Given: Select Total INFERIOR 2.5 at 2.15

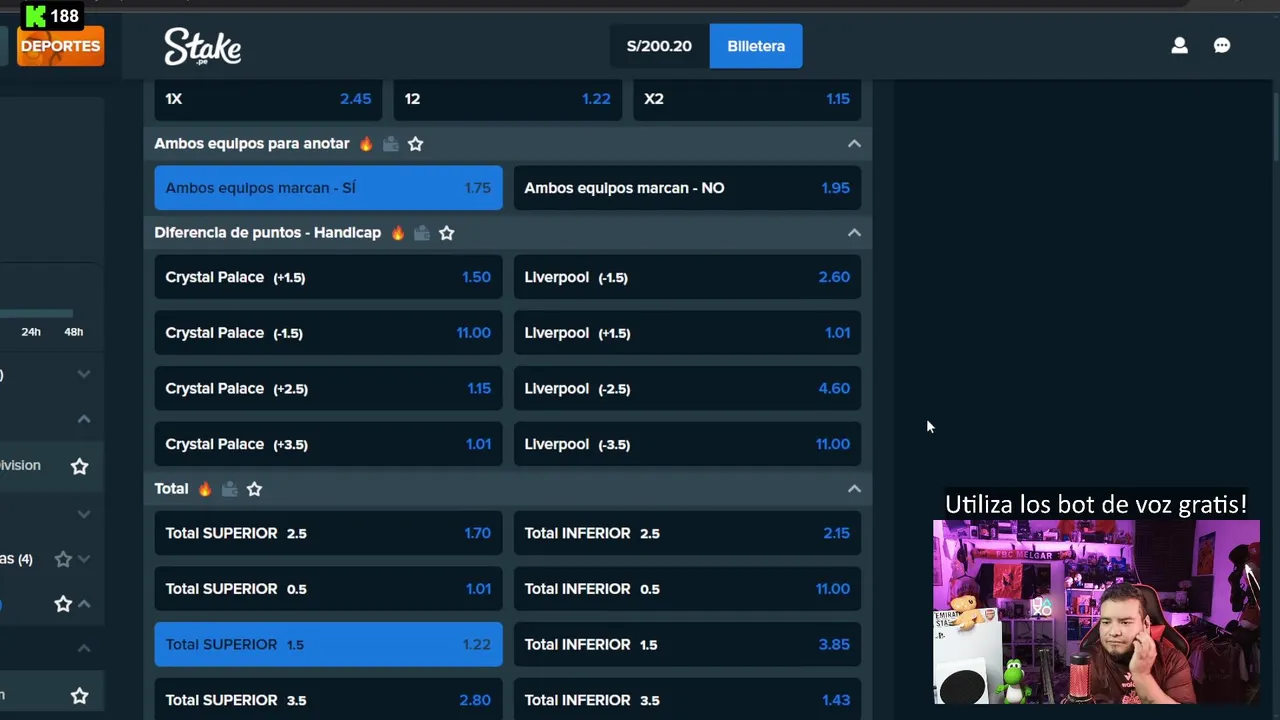Looking at the screenshot, I should pos(687,534).
